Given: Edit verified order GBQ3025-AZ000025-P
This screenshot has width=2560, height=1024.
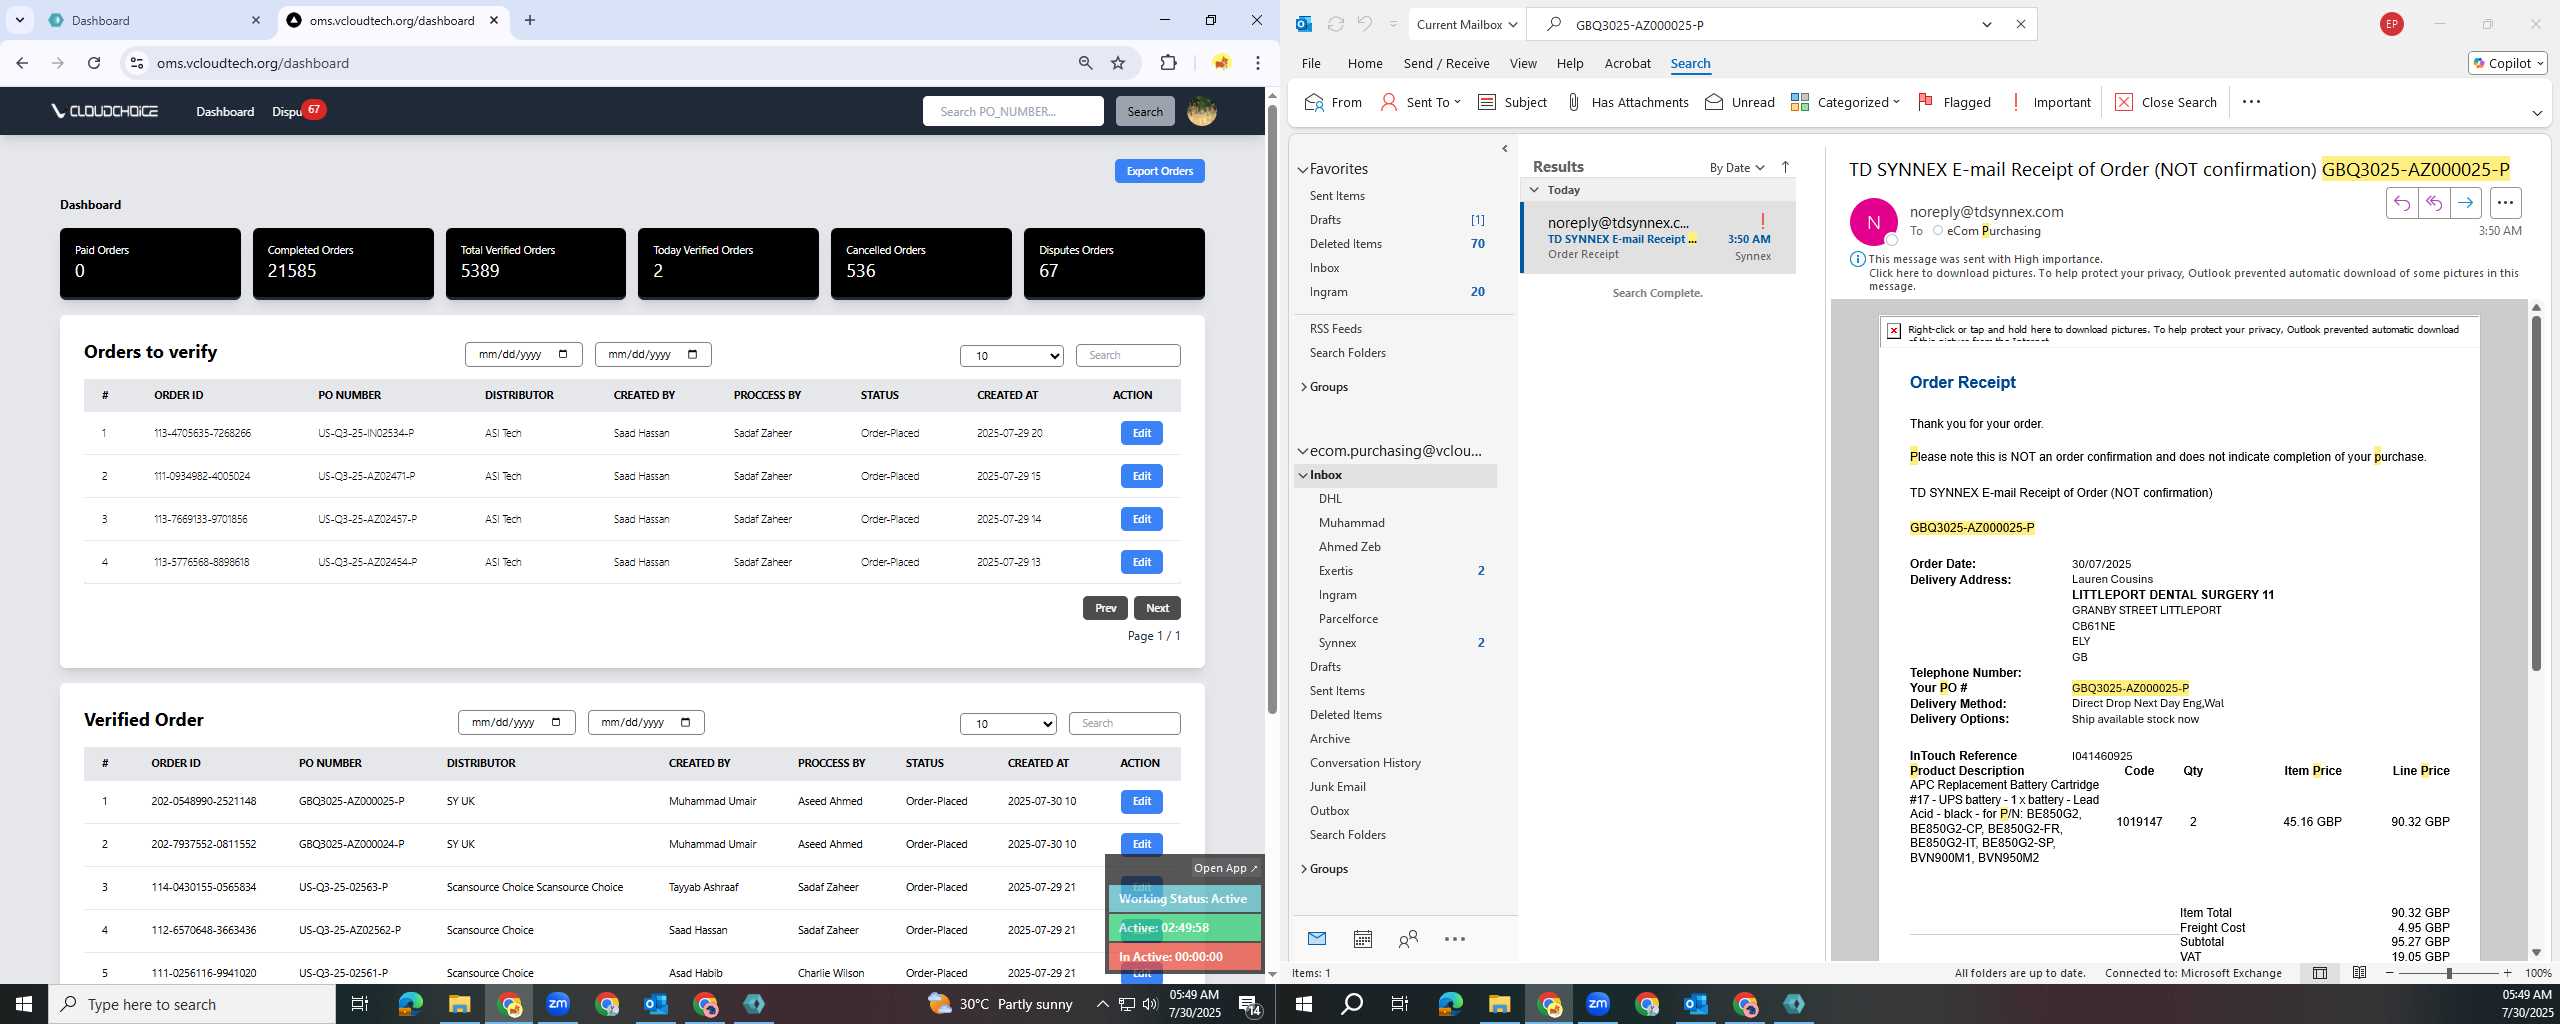Looking at the screenshot, I should (x=1141, y=801).
